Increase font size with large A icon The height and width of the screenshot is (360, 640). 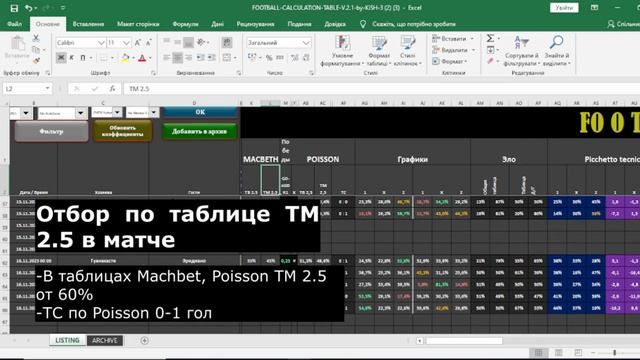[x=138, y=42]
